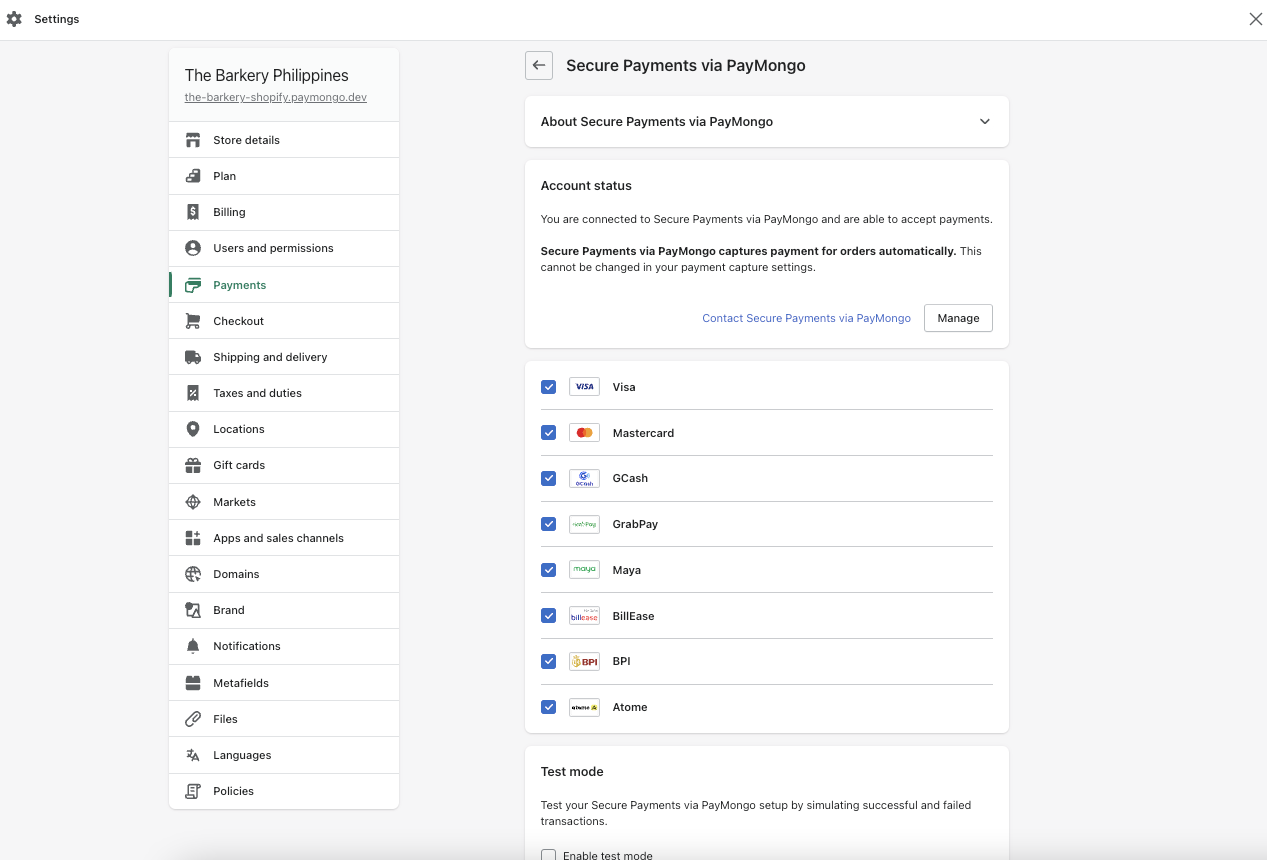Click the Shipping and delivery truck icon

point(193,357)
